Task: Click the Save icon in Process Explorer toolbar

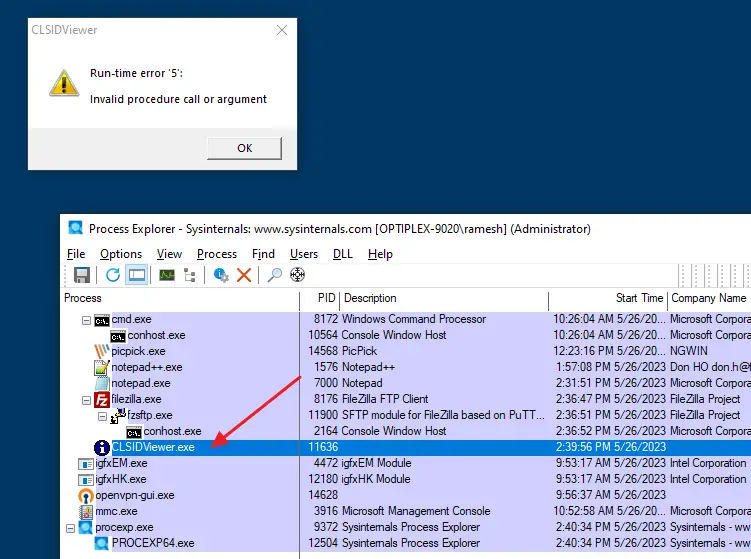Action: pos(82,275)
